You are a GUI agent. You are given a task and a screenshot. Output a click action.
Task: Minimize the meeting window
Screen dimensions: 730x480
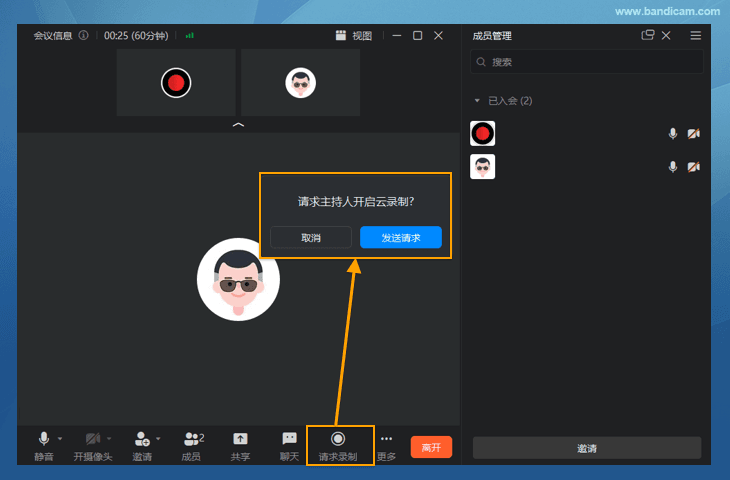pos(397,35)
